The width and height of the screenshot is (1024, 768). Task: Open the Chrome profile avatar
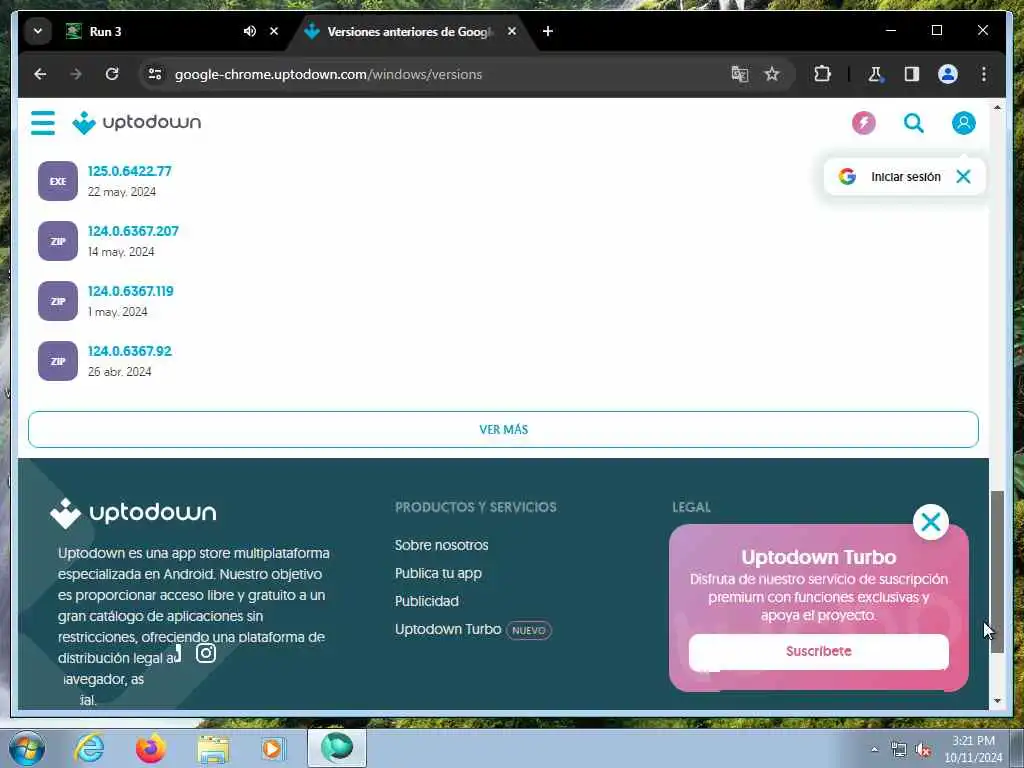click(x=948, y=74)
